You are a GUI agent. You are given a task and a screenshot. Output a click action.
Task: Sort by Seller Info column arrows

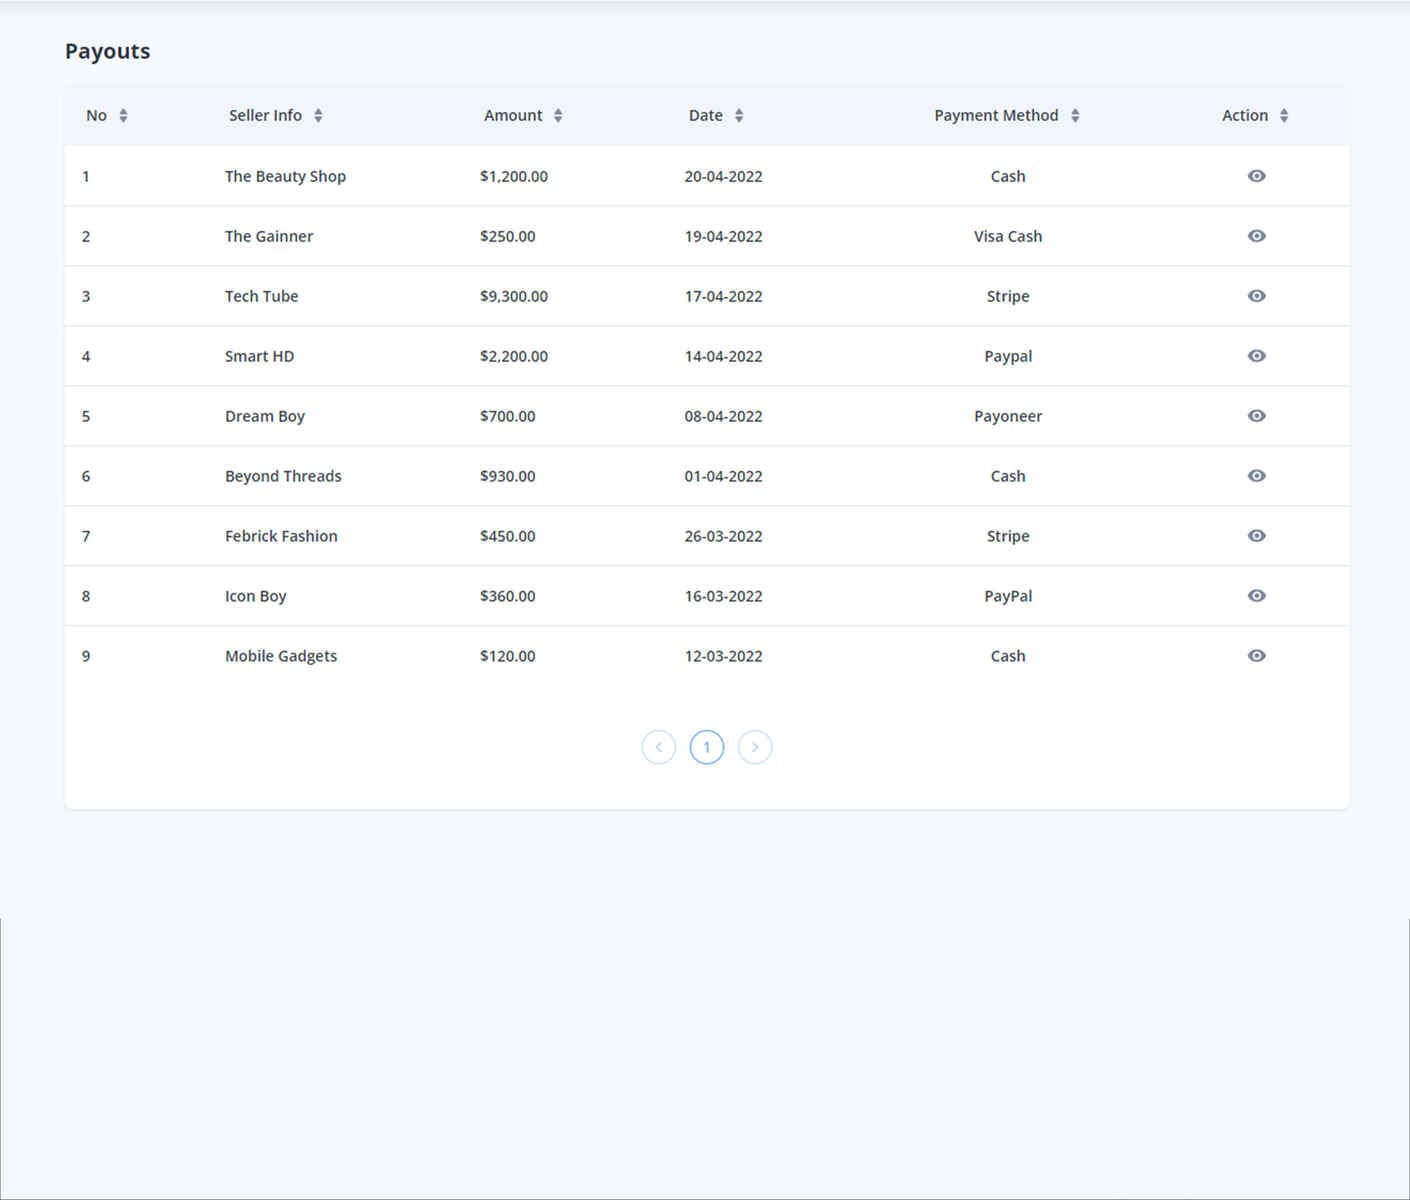coord(318,116)
